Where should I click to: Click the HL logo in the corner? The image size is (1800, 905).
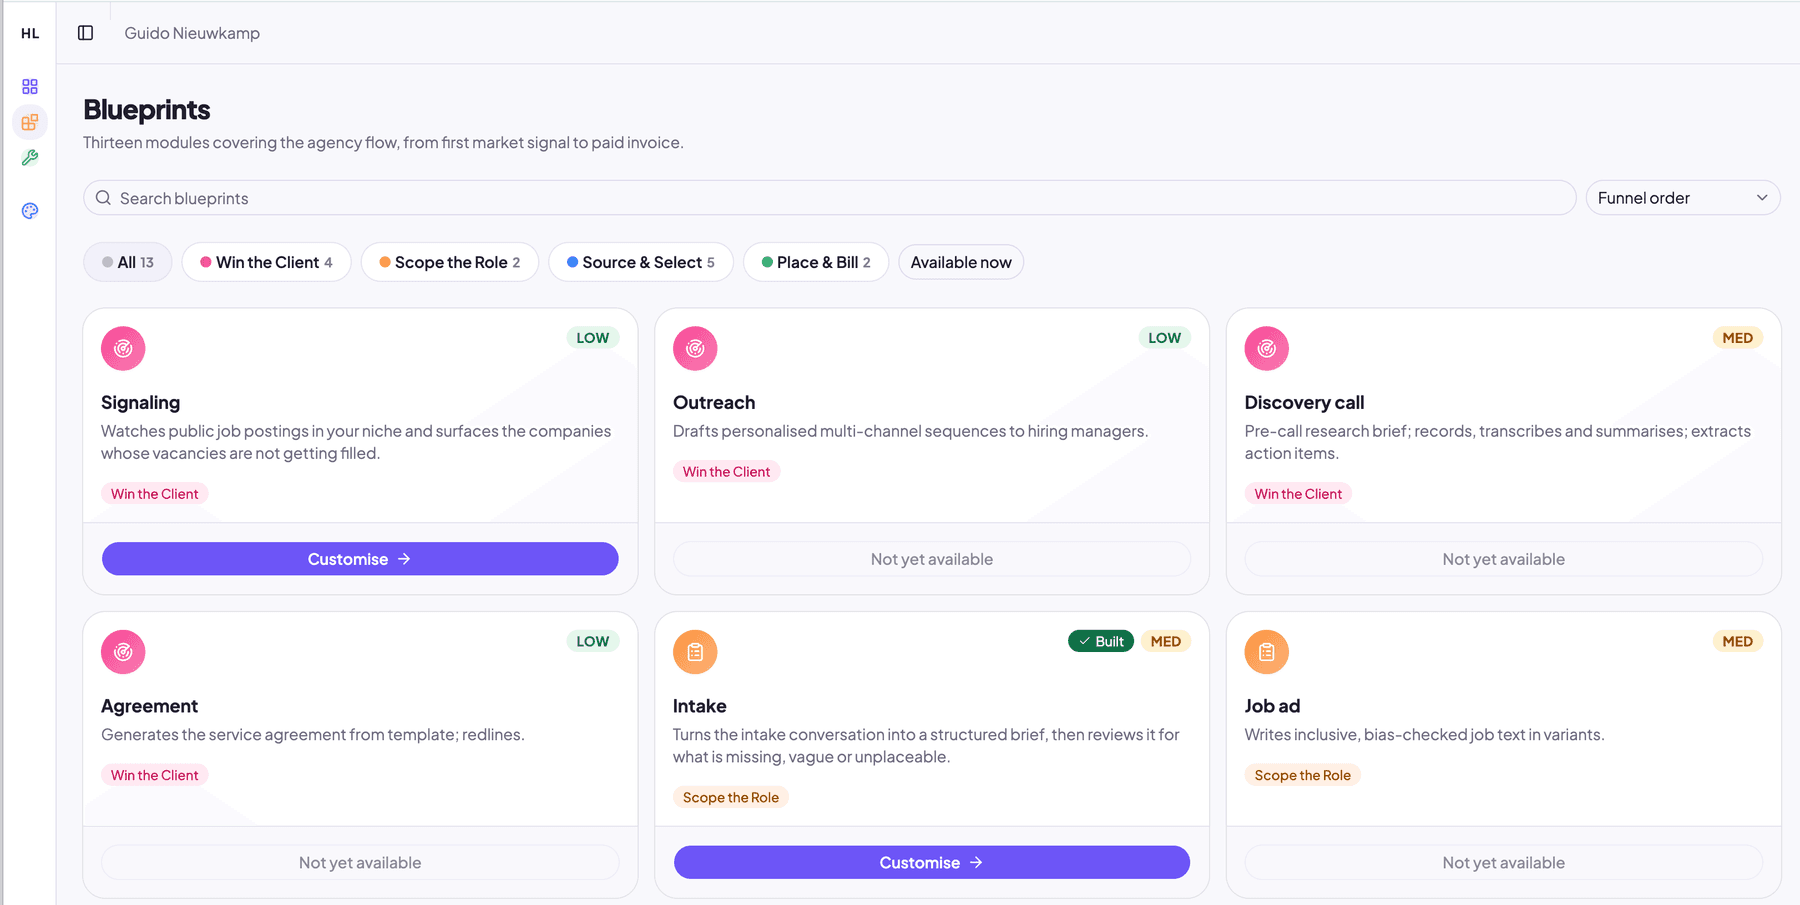[30, 33]
